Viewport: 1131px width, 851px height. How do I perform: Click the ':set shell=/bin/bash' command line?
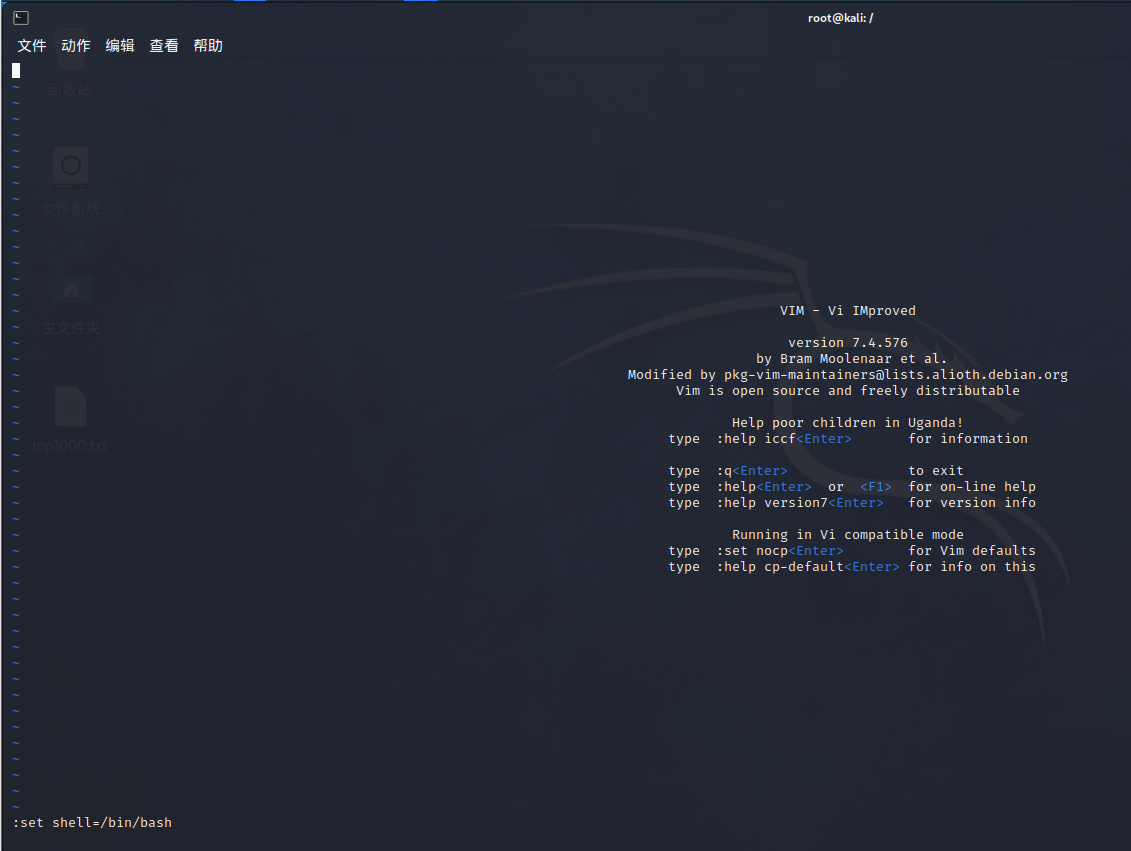92,822
